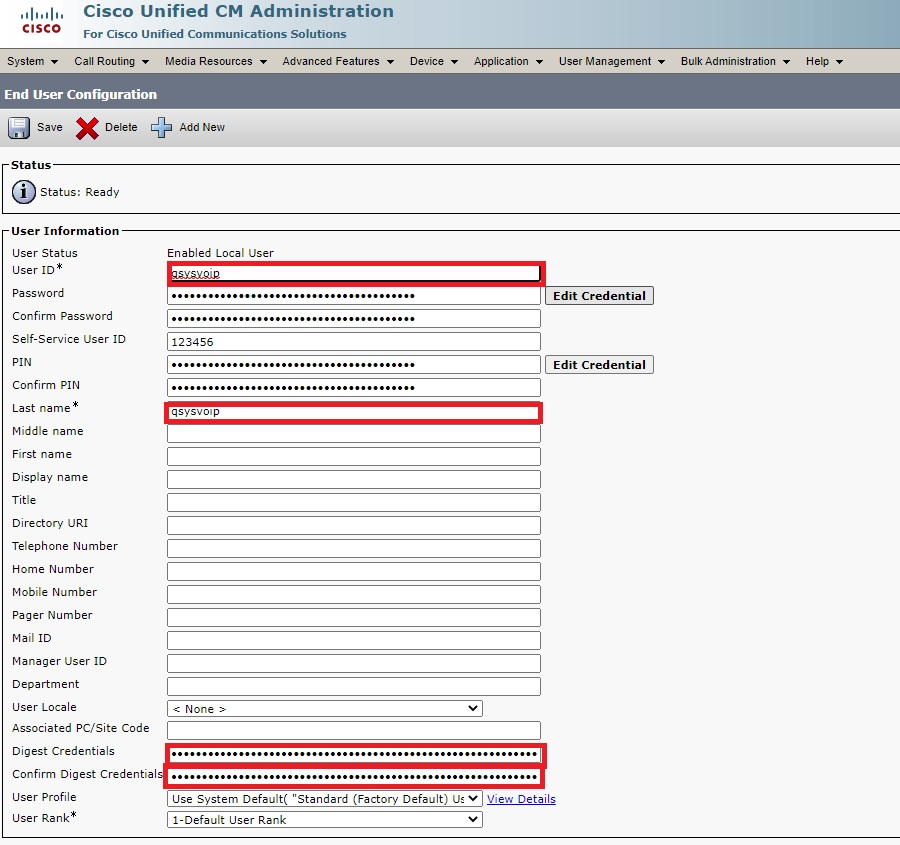Click Edit Credential button next to Password
The image size is (900, 845).
click(599, 296)
